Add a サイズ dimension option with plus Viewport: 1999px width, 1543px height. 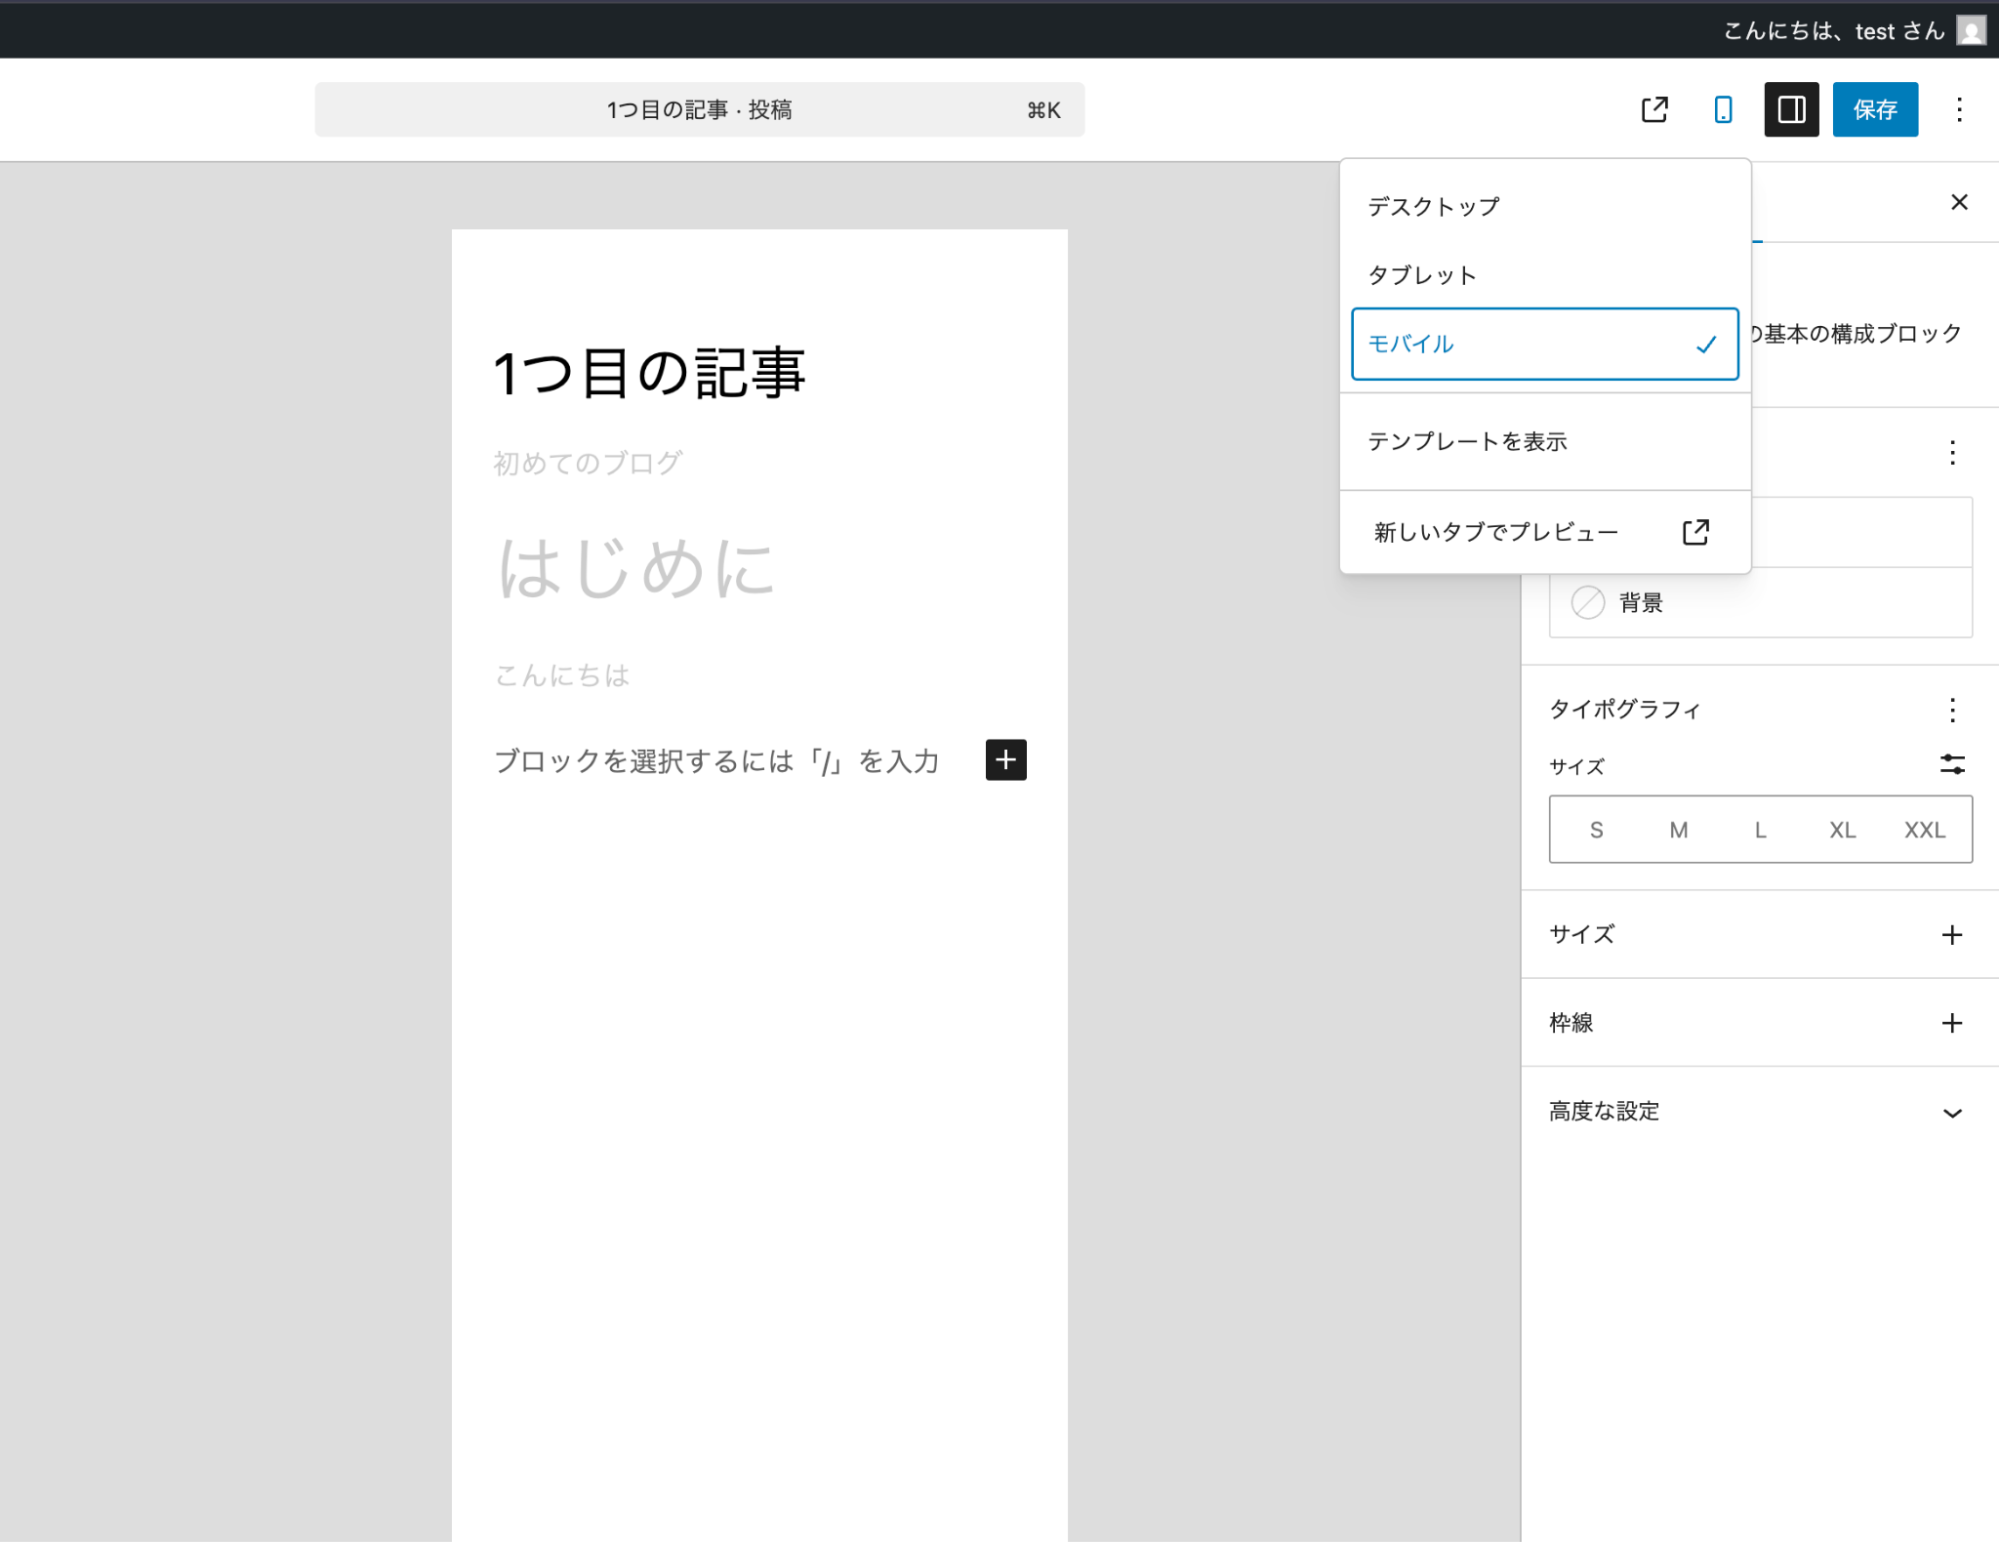click(x=1952, y=935)
